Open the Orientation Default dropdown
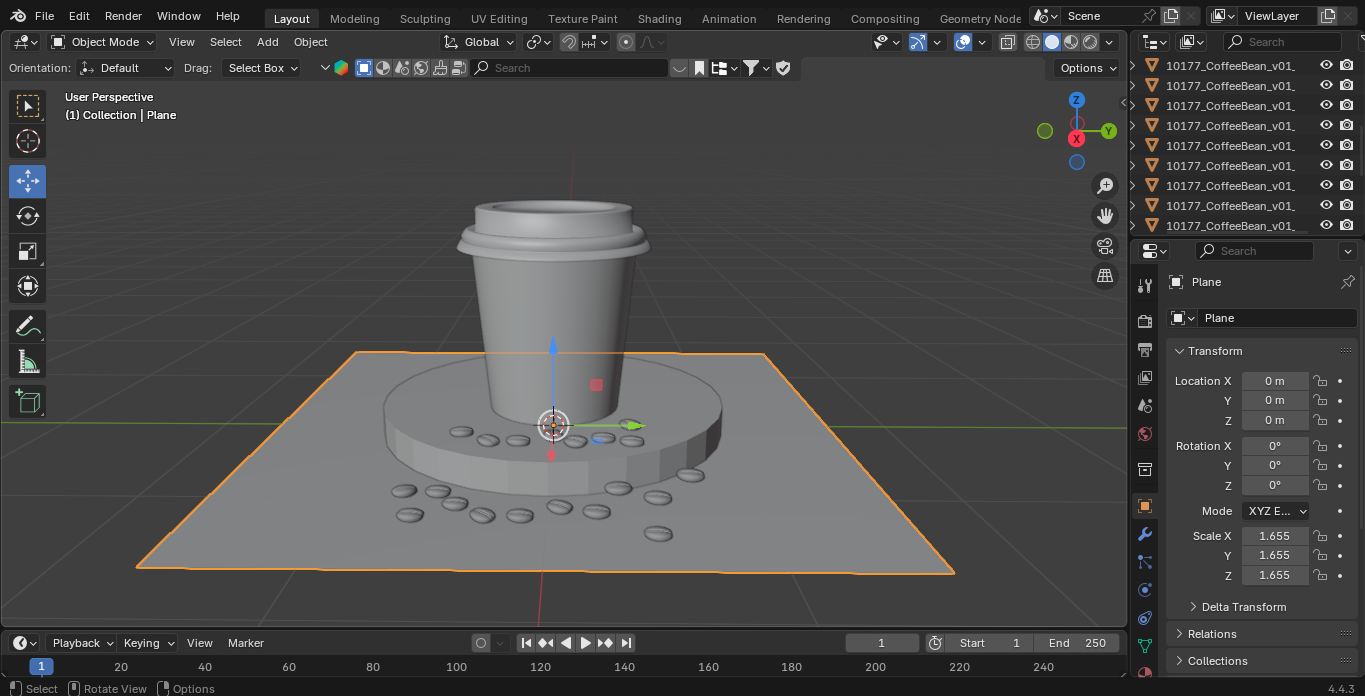The width and height of the screenshot is (1365, 696). (x=126, y=68)
